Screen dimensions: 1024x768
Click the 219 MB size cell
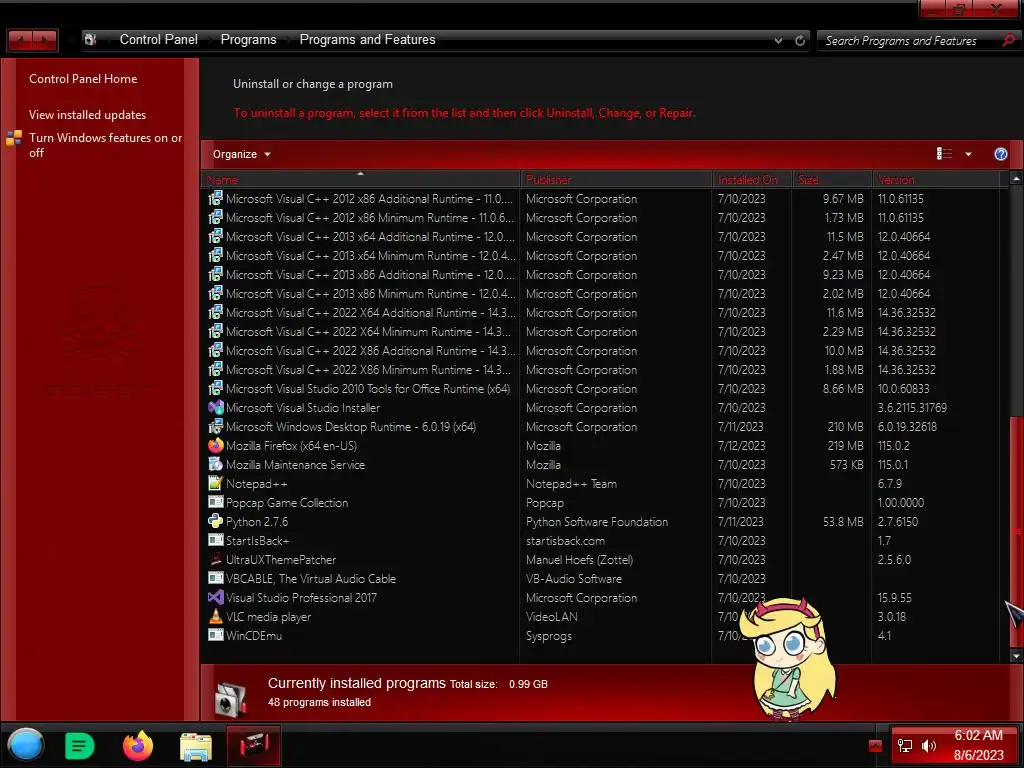(x=845, y=445)
